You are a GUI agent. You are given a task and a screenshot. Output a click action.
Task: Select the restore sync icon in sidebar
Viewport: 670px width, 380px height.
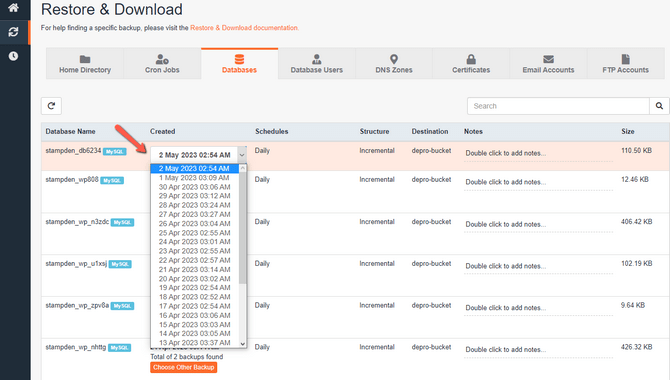pyautogui.click(x=13, y=32)
